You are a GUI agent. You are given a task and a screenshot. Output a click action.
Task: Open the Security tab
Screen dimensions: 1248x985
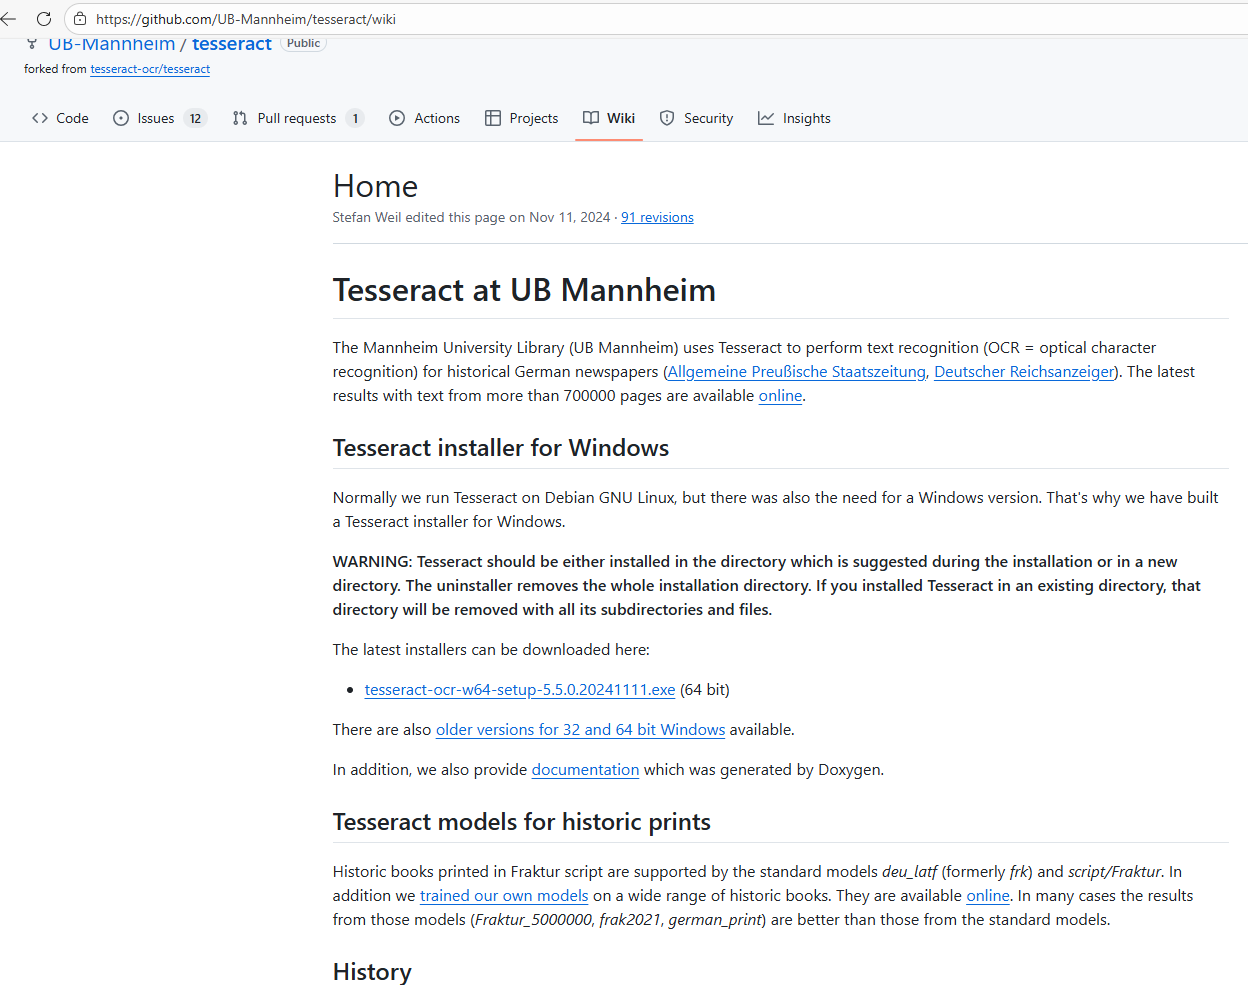[696, 118]
